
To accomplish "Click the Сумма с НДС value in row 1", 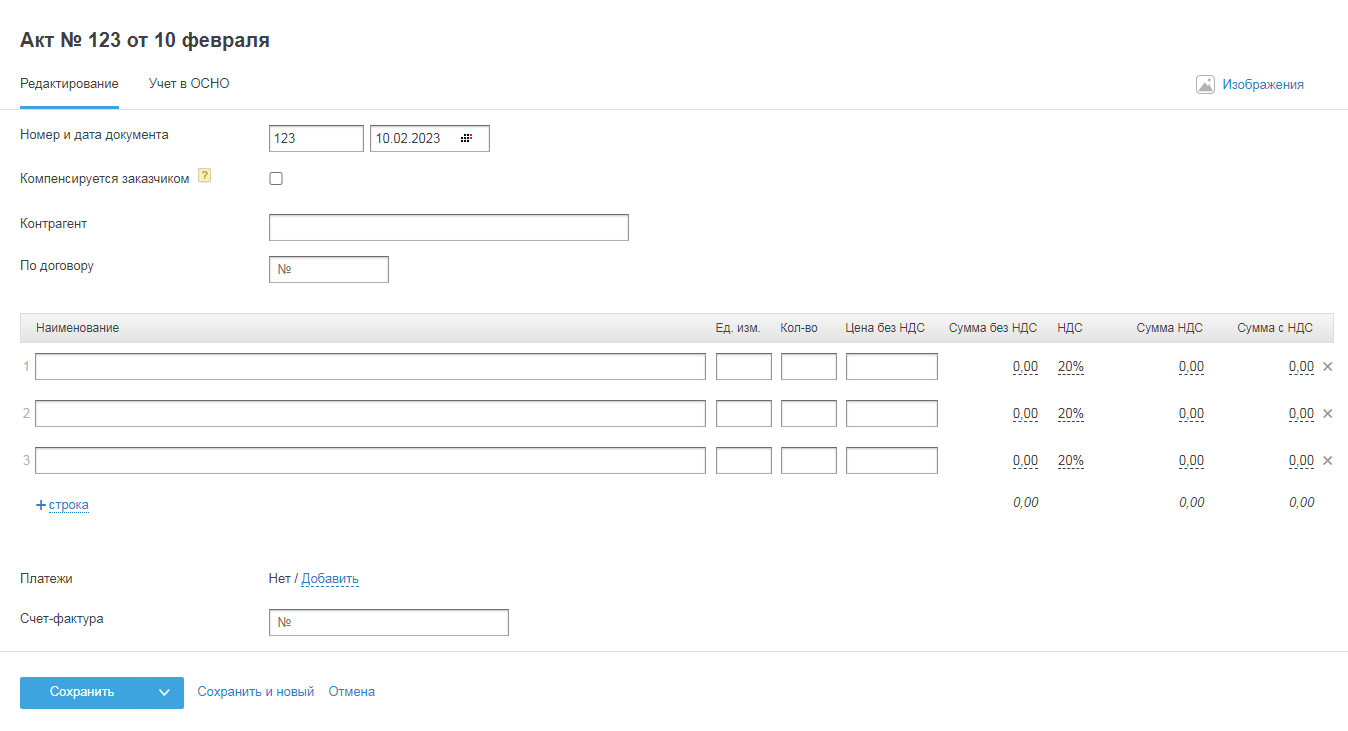I will click(x=1302, y=367).
